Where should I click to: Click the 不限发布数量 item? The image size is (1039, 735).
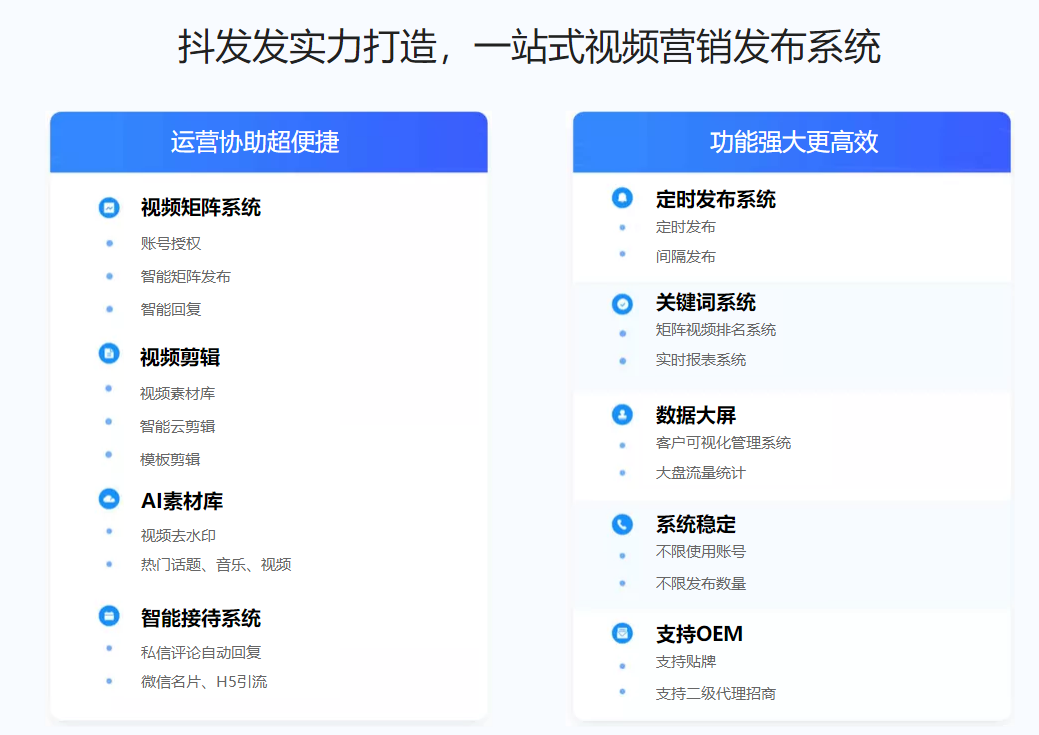coord(701,584)
